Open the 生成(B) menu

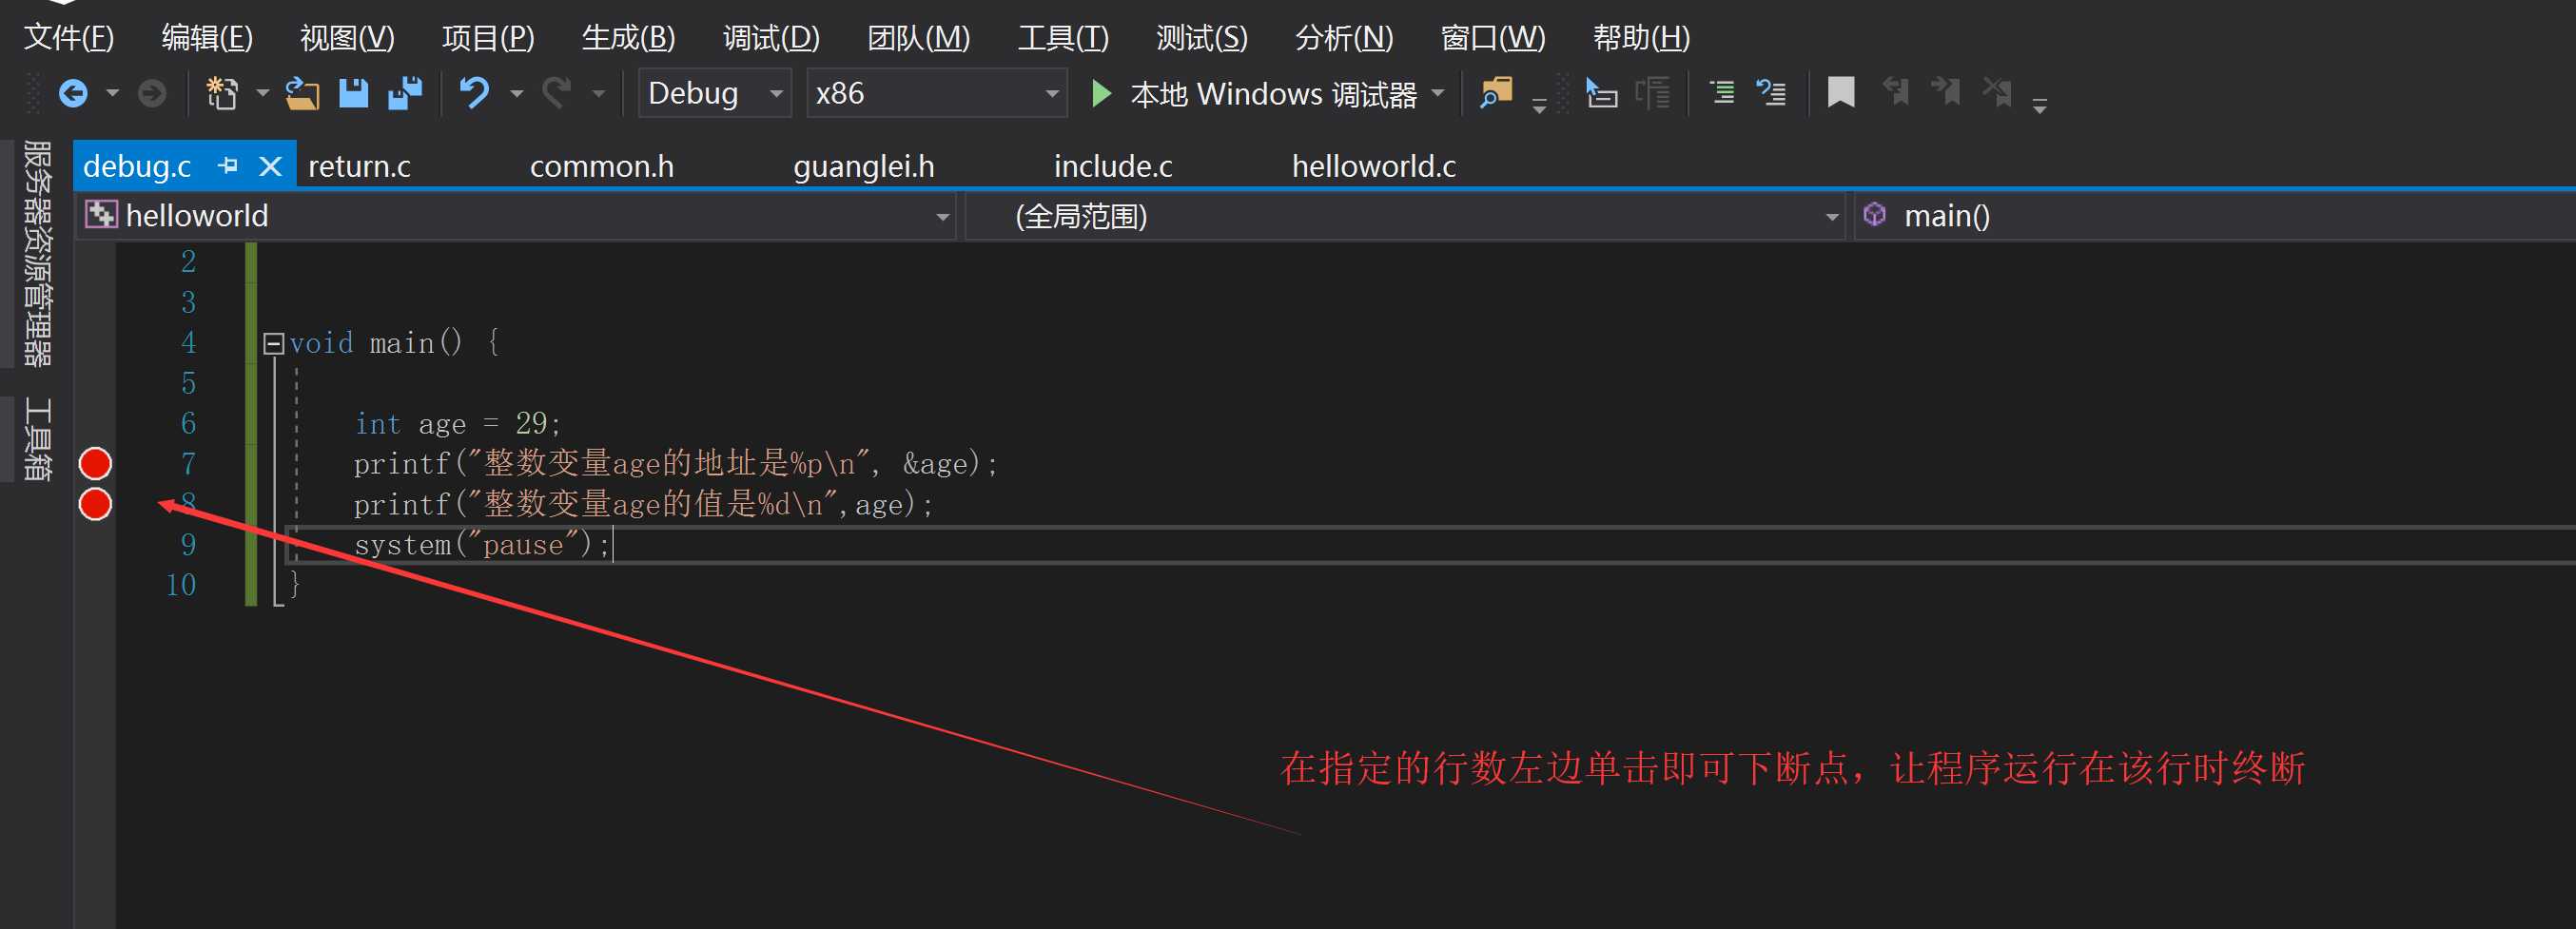click(x=628, y=38)
